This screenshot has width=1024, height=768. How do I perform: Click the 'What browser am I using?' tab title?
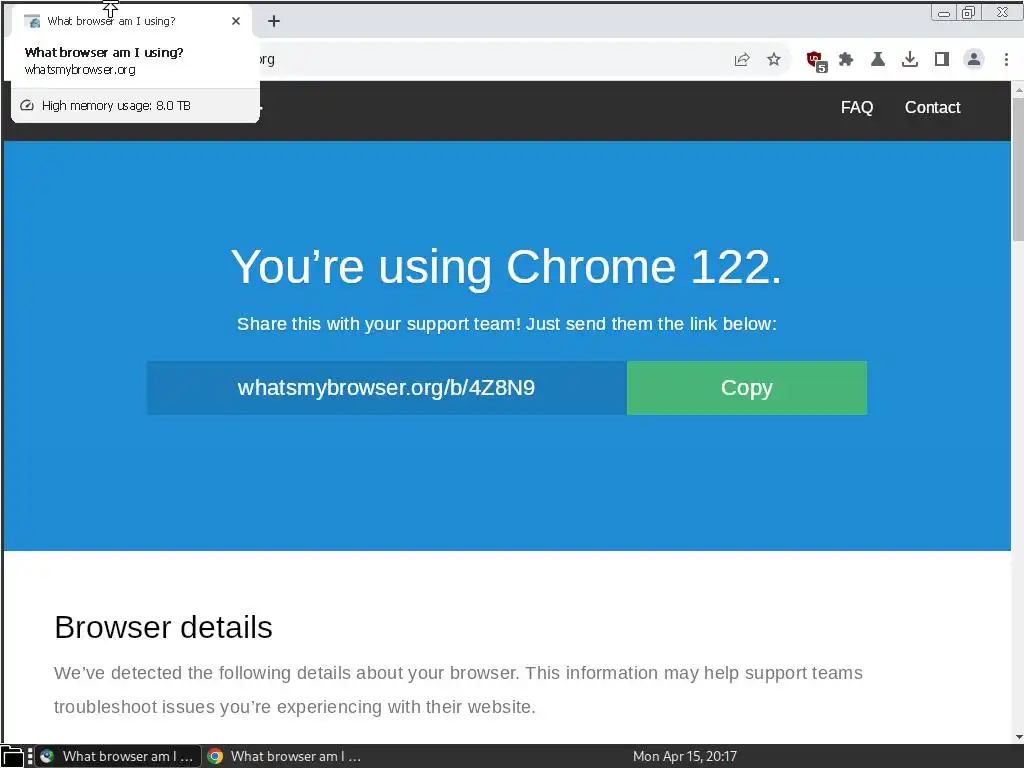[x=111, y=21]
